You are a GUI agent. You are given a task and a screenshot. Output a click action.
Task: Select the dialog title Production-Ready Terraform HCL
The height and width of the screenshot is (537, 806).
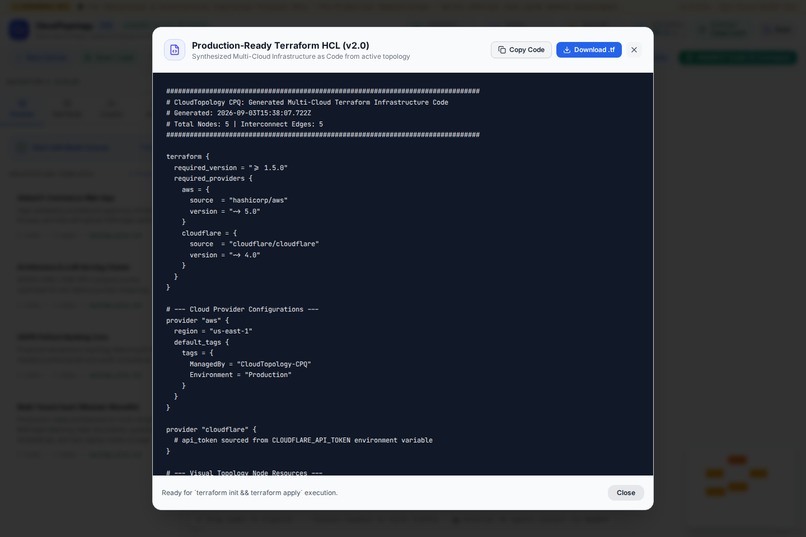point(280,45)
